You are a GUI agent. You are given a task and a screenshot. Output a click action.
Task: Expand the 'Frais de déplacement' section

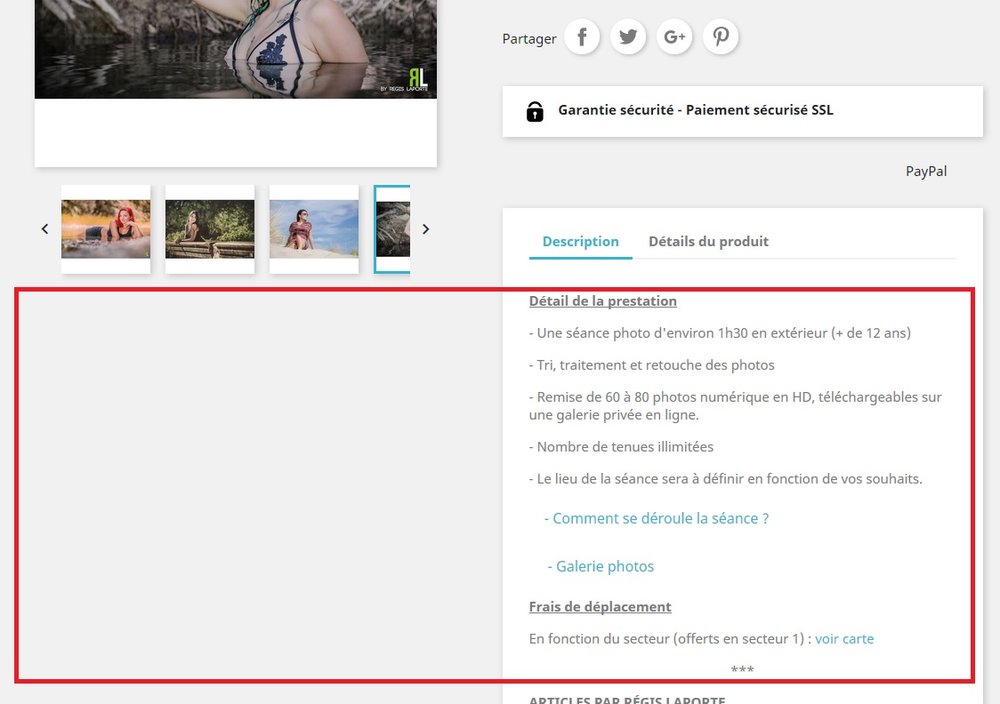point(600,606)
